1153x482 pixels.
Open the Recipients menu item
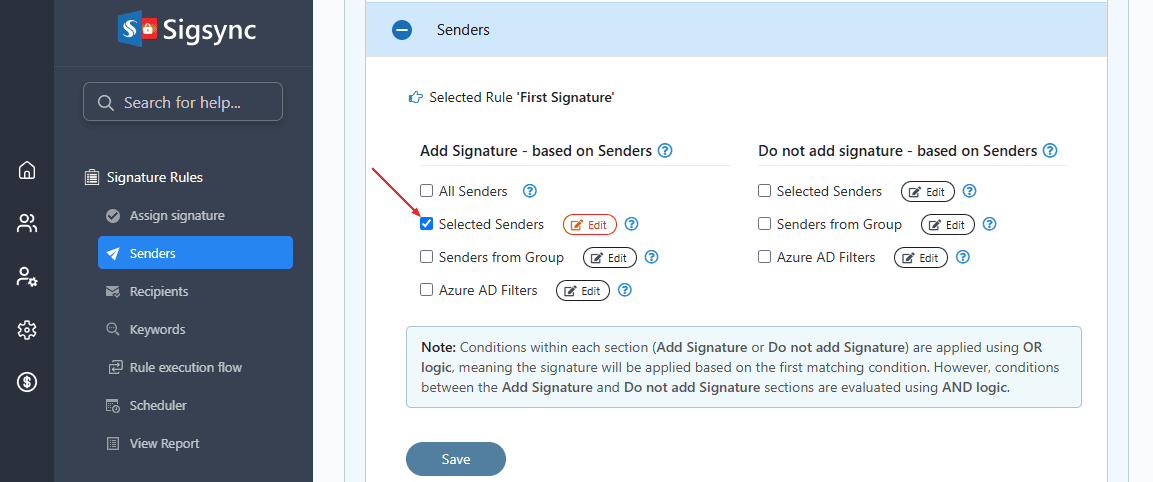pyautogui.click(x=159, y=292)
